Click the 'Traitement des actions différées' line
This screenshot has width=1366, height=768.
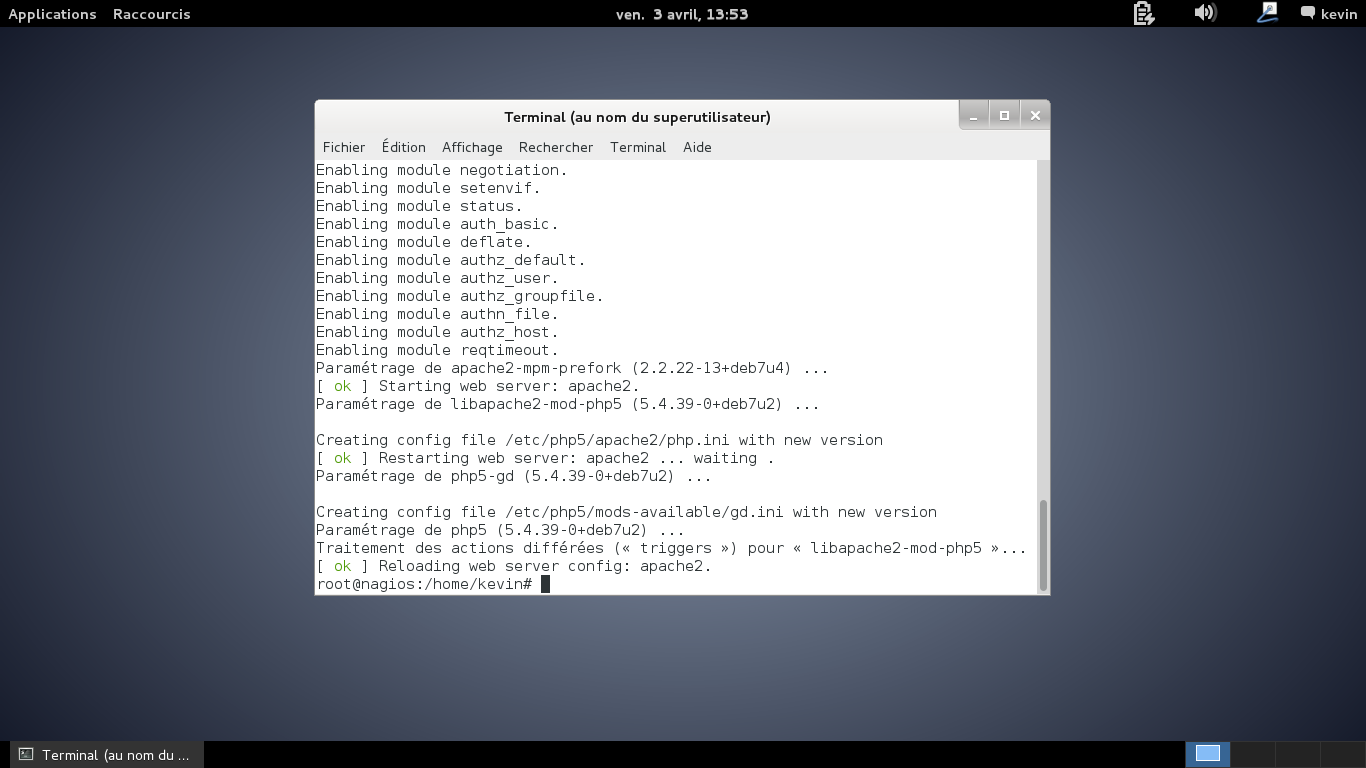pos(671,548)
